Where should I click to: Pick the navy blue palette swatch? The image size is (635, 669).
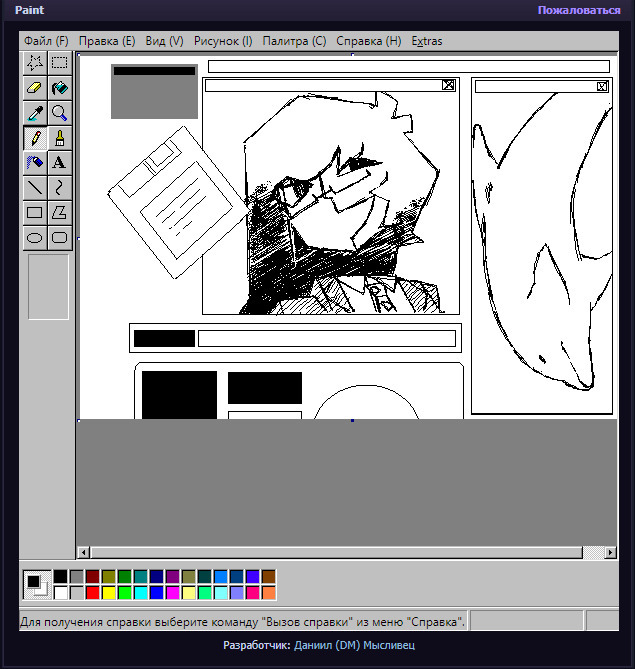157,576
